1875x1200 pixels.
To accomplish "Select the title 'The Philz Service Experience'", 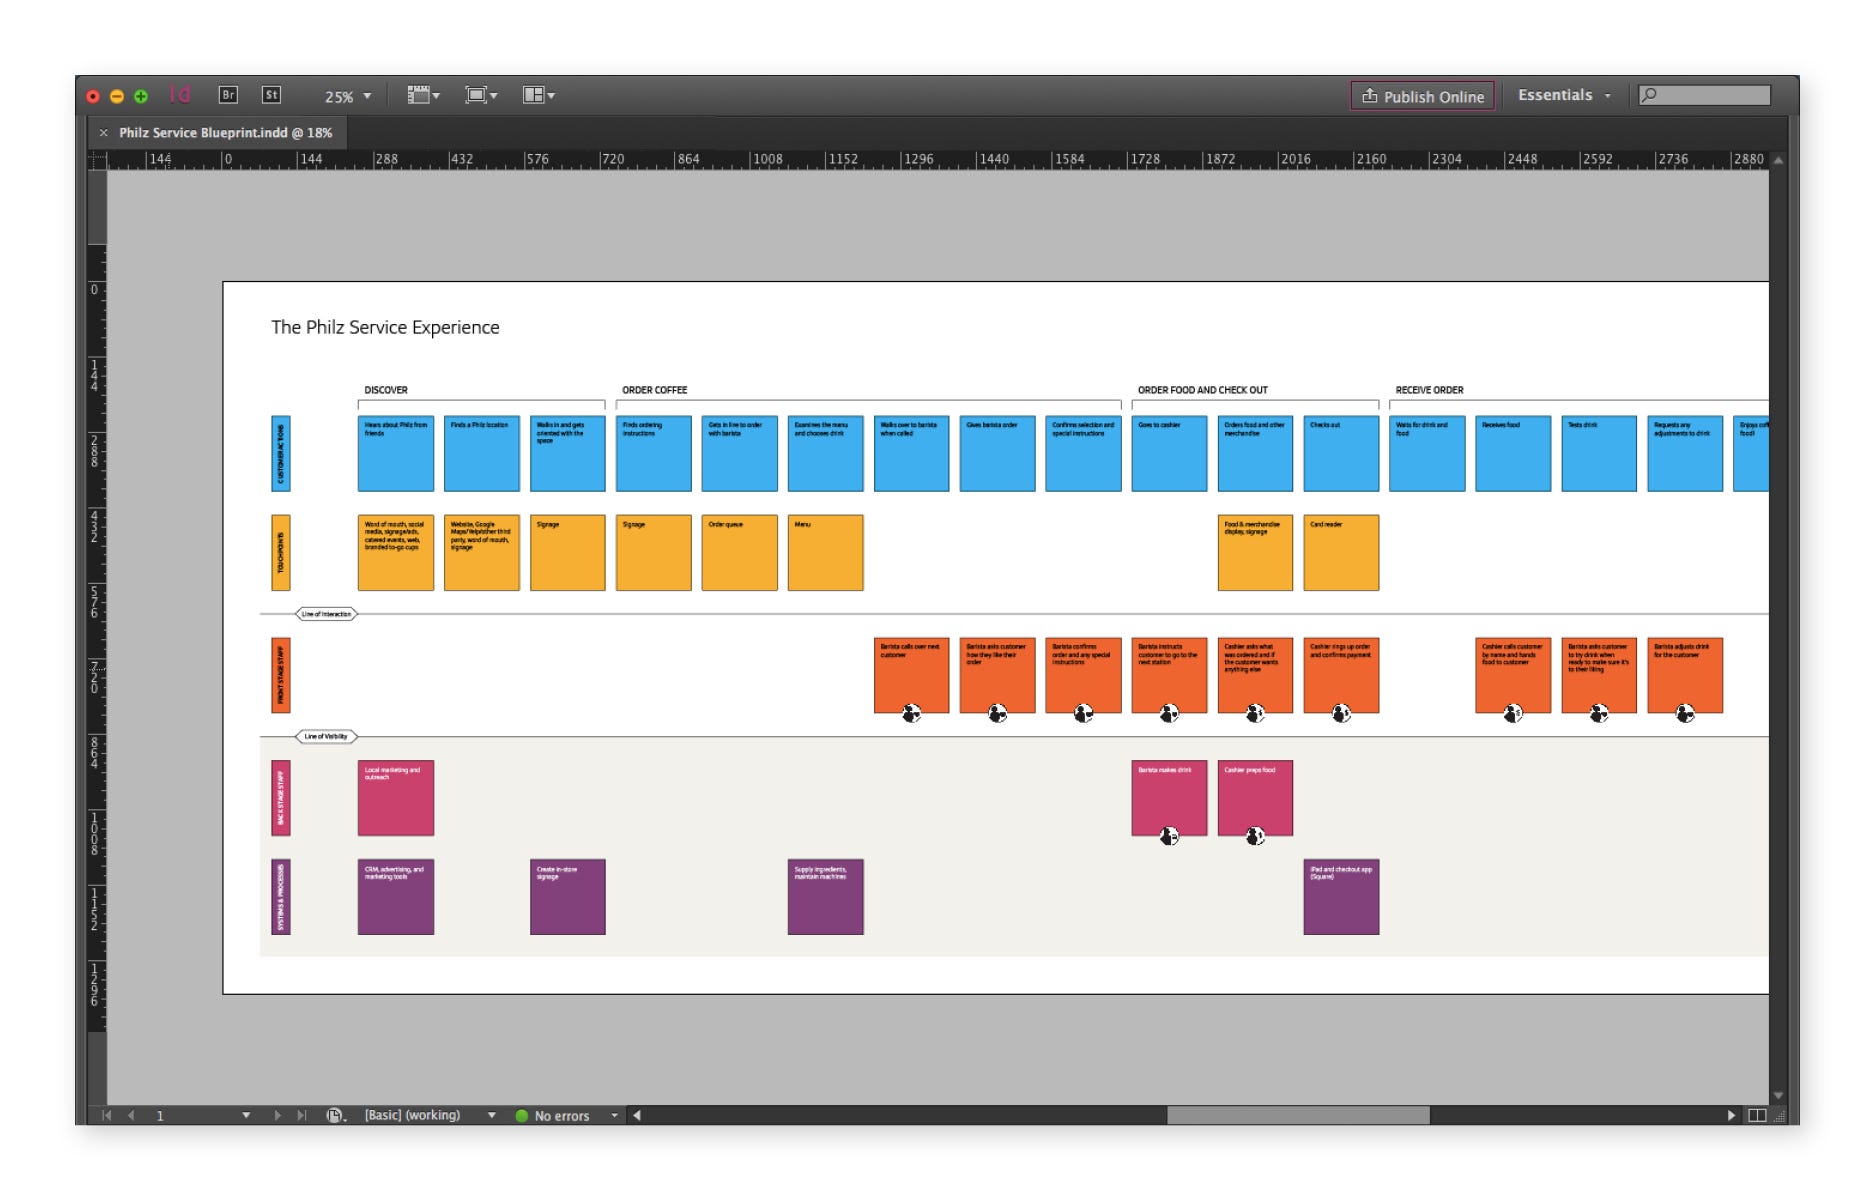I will pyautogui.click(x=385, y=327).
